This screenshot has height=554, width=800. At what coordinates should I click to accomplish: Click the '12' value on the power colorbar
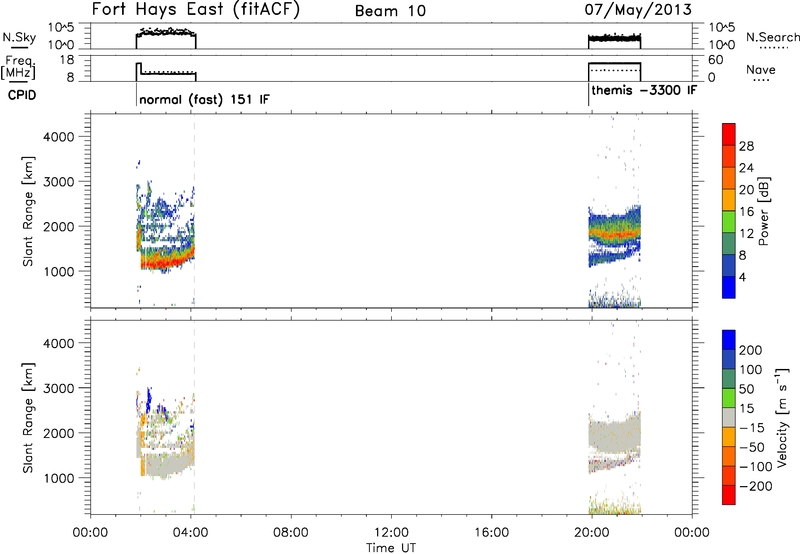746,234
